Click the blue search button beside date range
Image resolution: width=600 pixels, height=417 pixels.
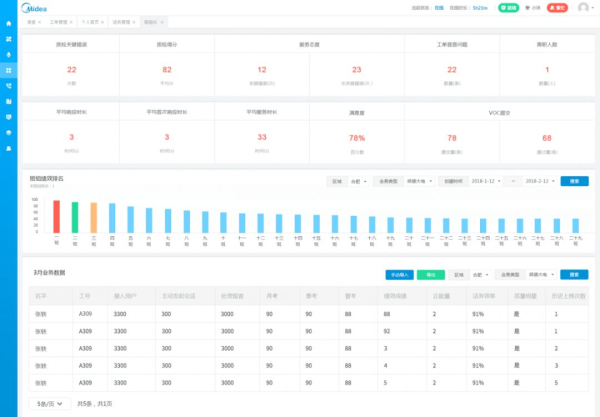(574, 181)
